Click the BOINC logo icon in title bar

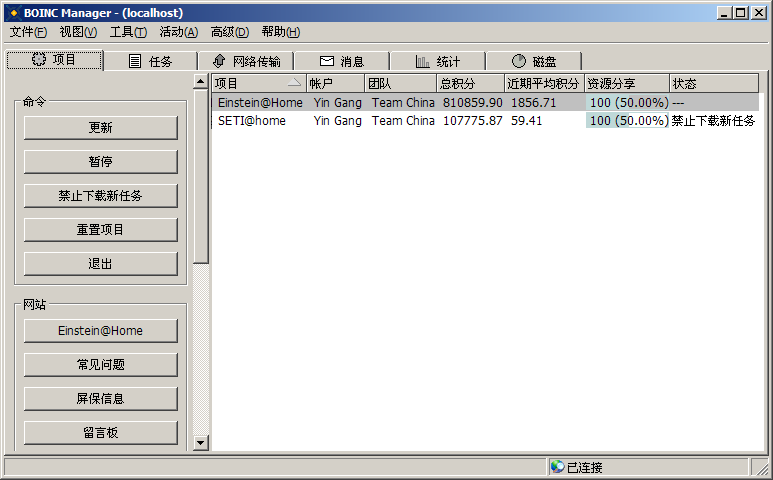14,13
